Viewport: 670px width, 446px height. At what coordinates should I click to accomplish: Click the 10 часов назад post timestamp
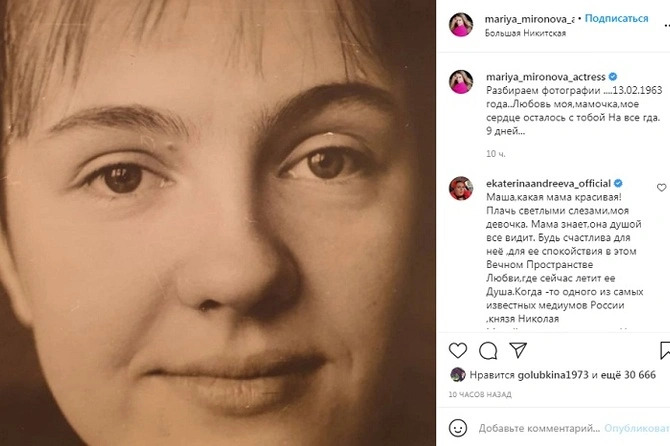(482, 393)
